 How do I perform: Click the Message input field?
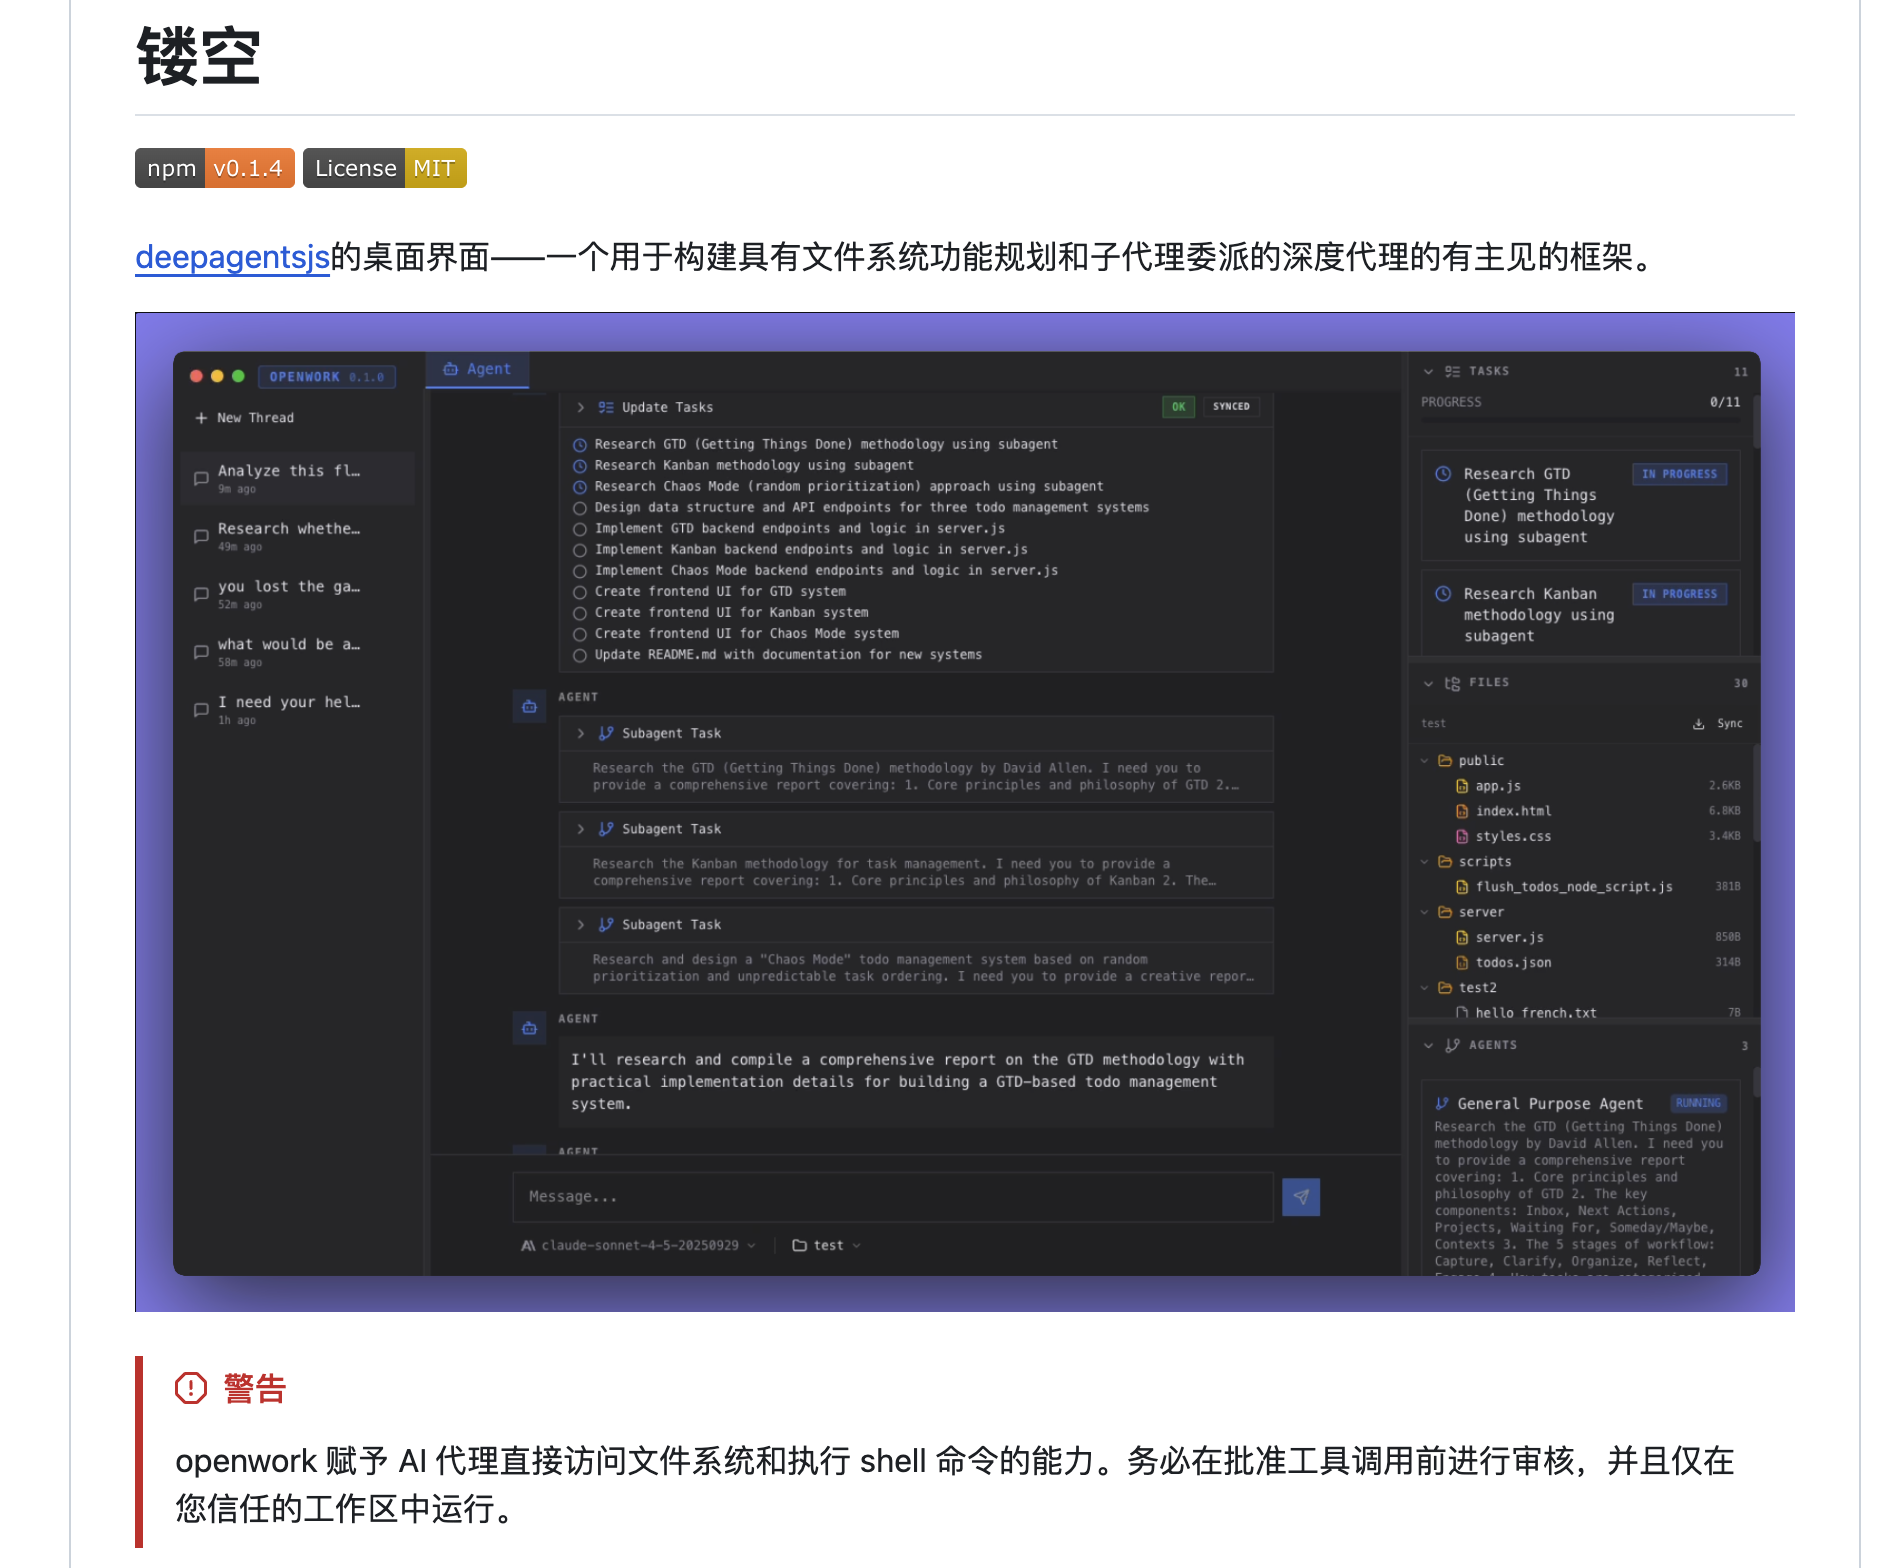point(892,1197)
